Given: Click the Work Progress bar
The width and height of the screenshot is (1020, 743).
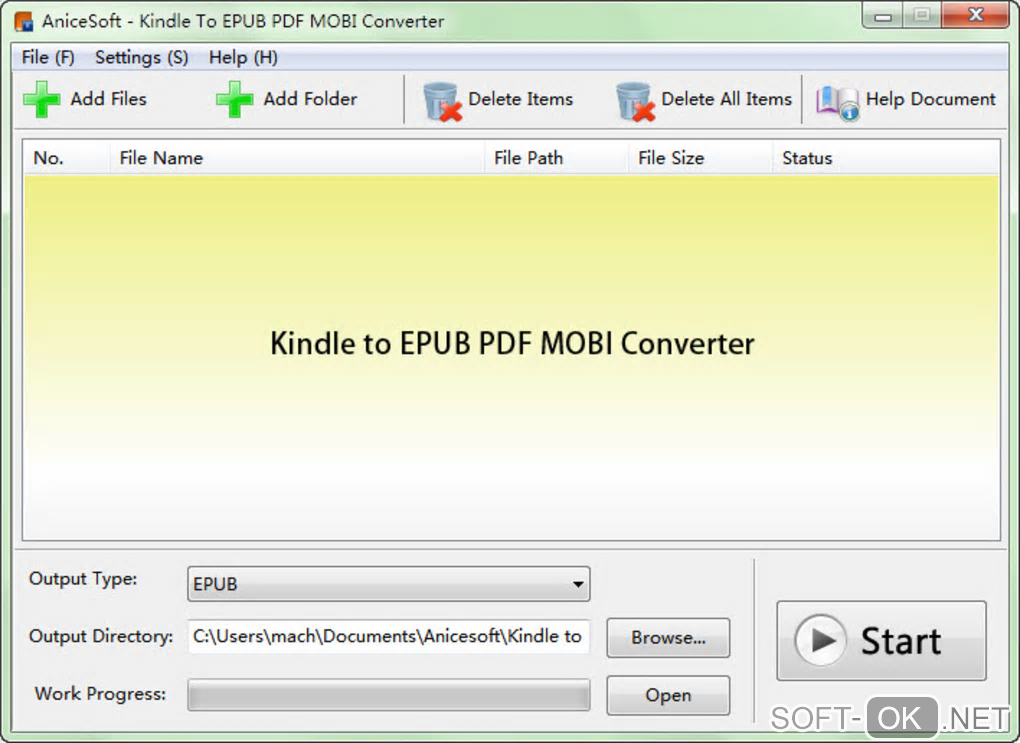Looking at the screenshot, I should 388,695.
